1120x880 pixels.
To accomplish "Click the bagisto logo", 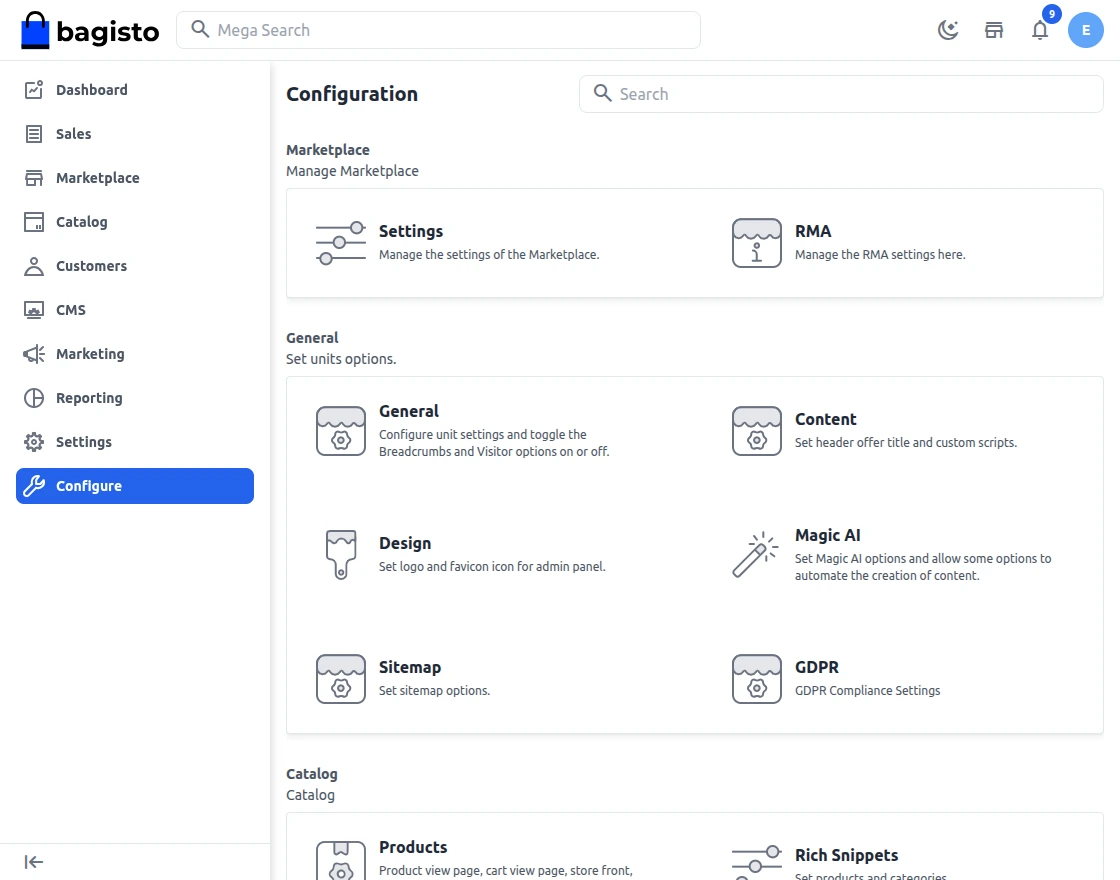I will pyautogui.click(x=90, y=31).
